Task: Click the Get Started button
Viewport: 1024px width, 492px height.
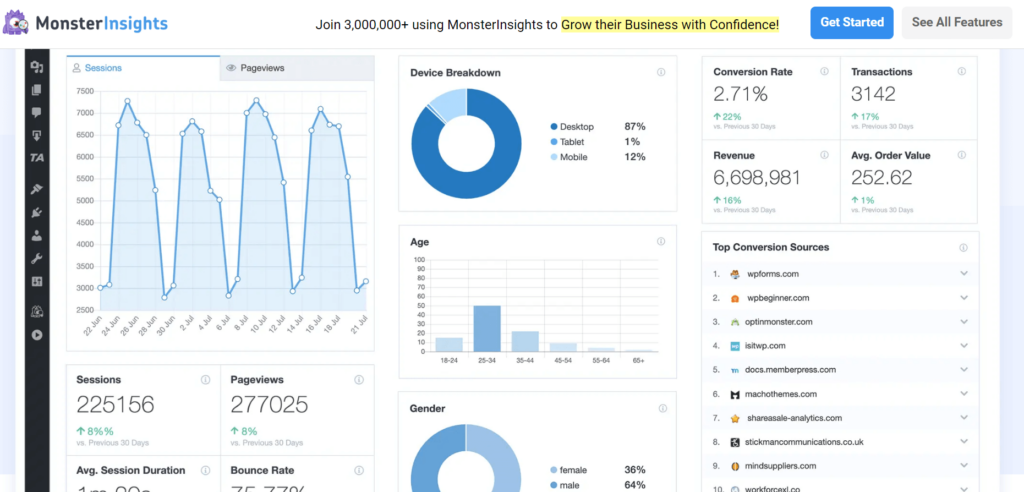Action: (x=852, y=23)
